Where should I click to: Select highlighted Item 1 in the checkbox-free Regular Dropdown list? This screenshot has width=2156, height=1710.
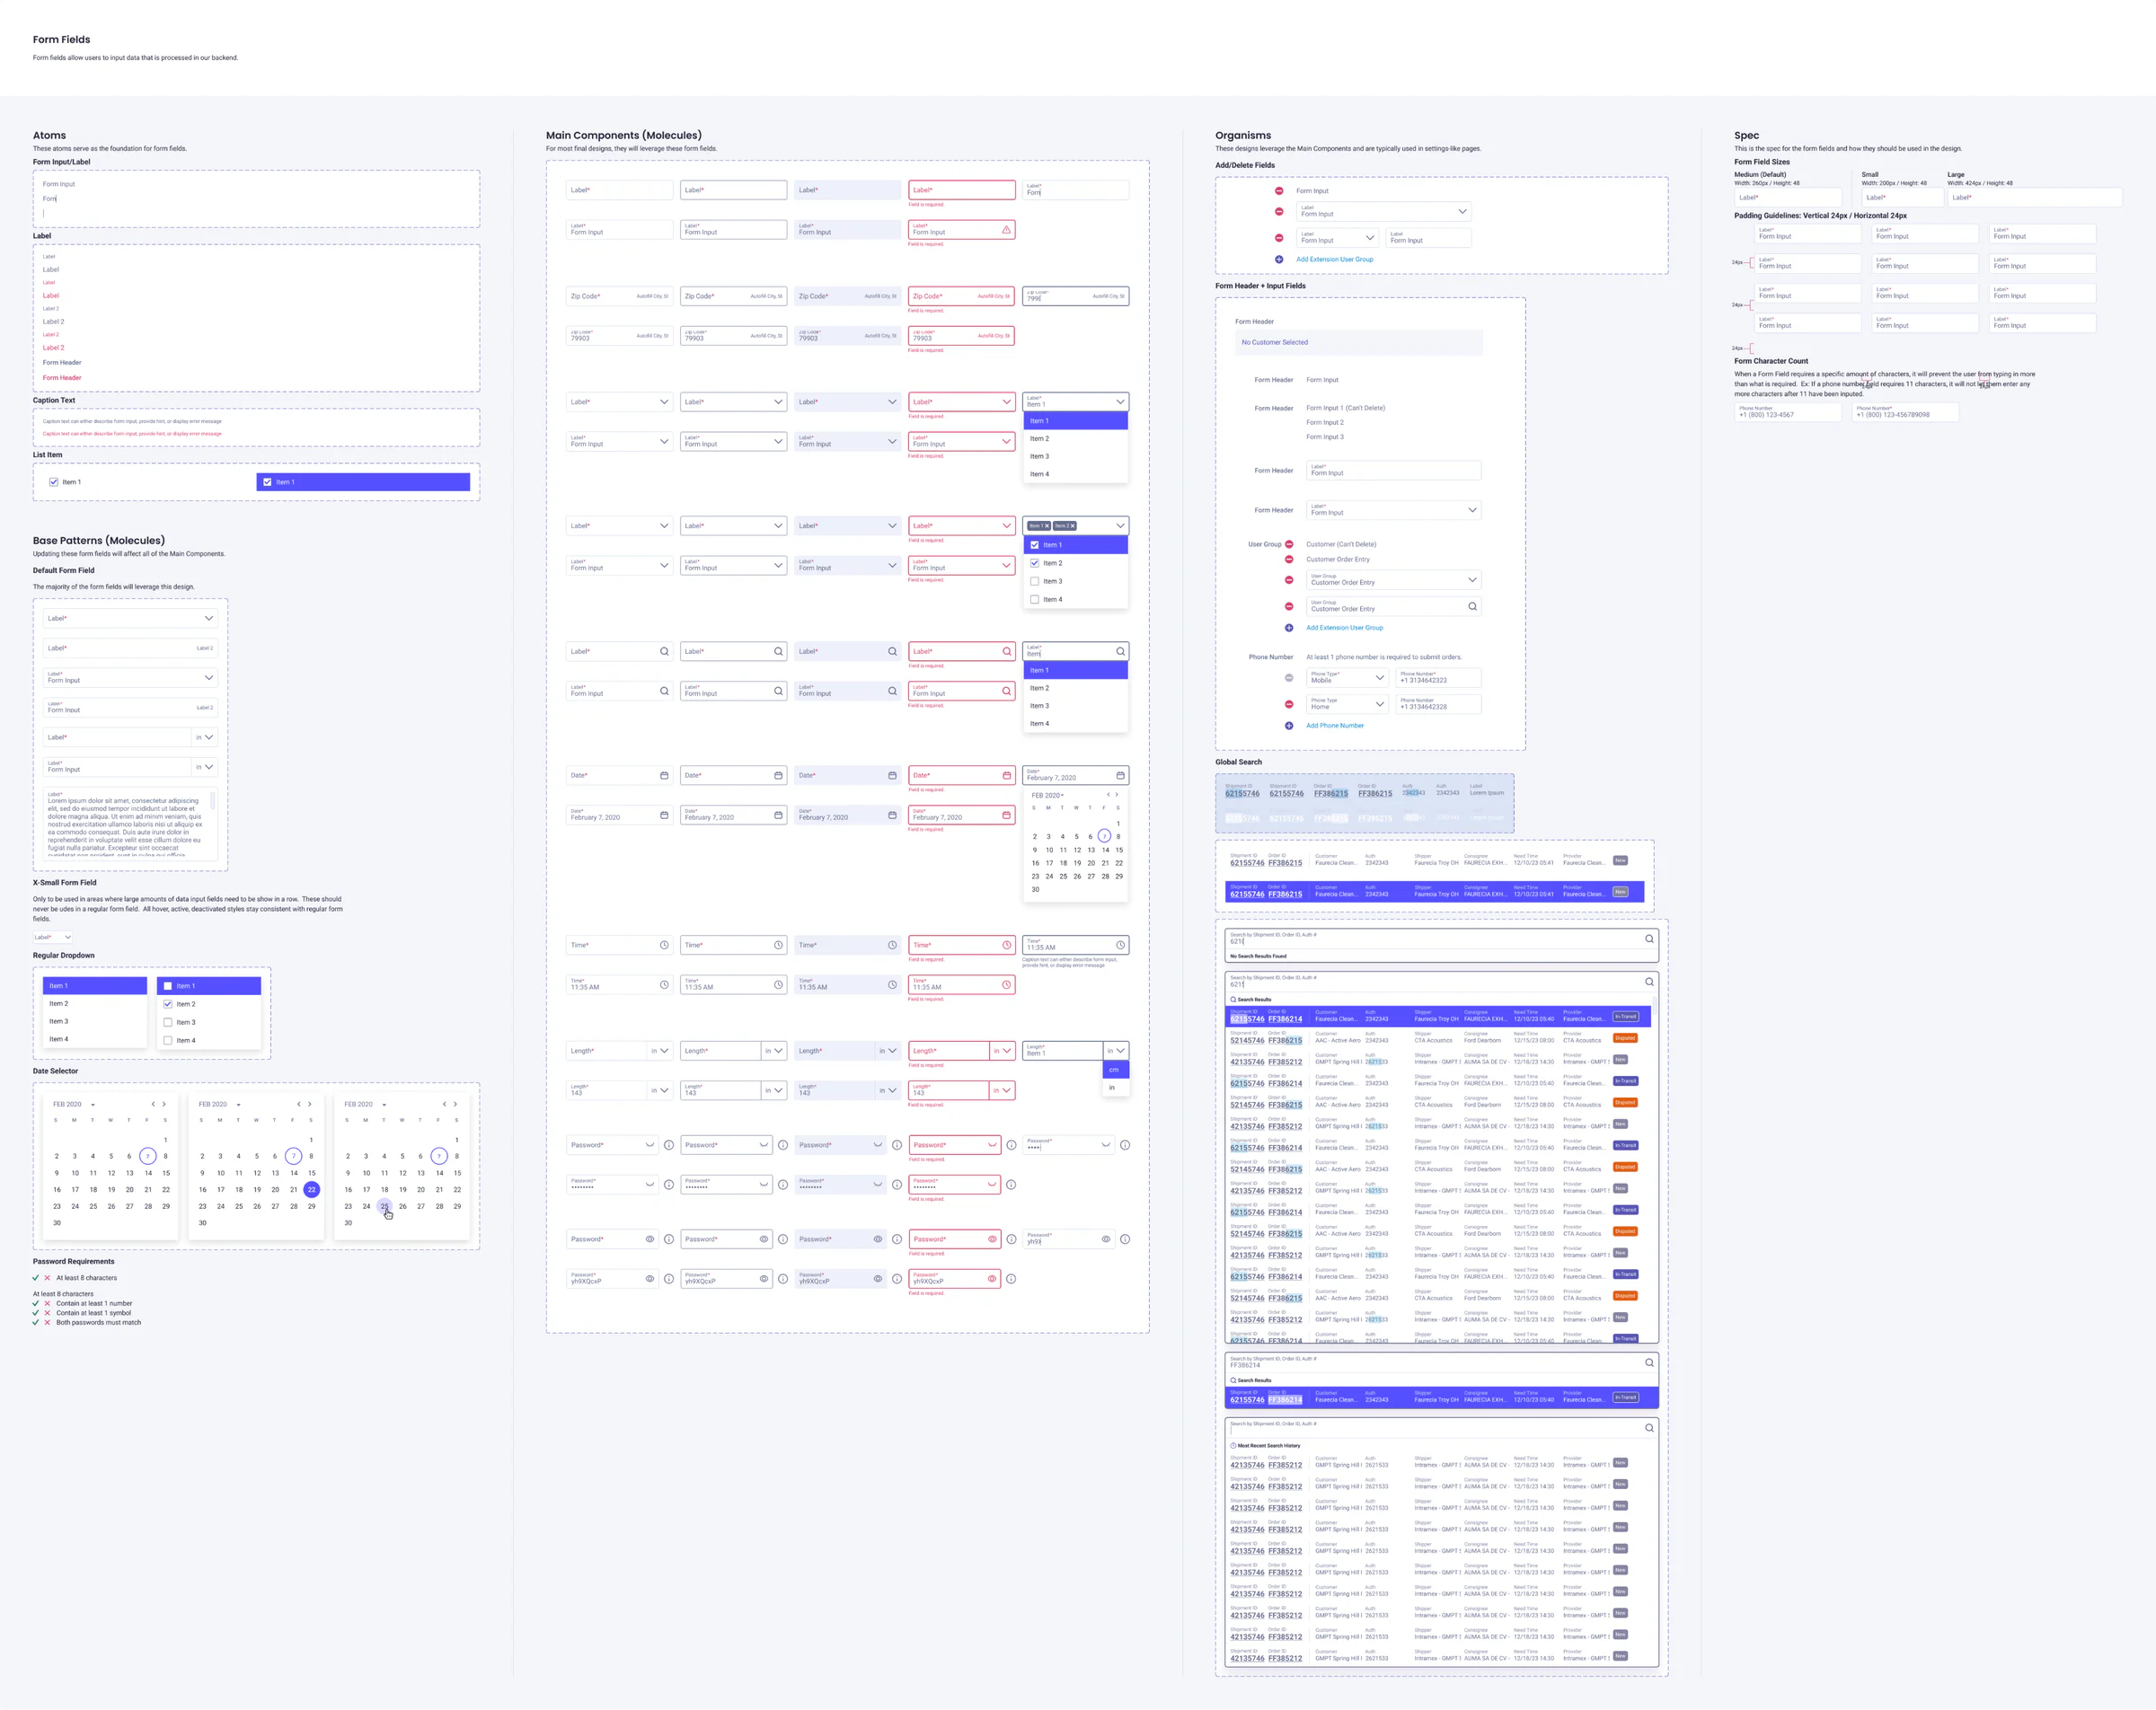click(95, 986)
